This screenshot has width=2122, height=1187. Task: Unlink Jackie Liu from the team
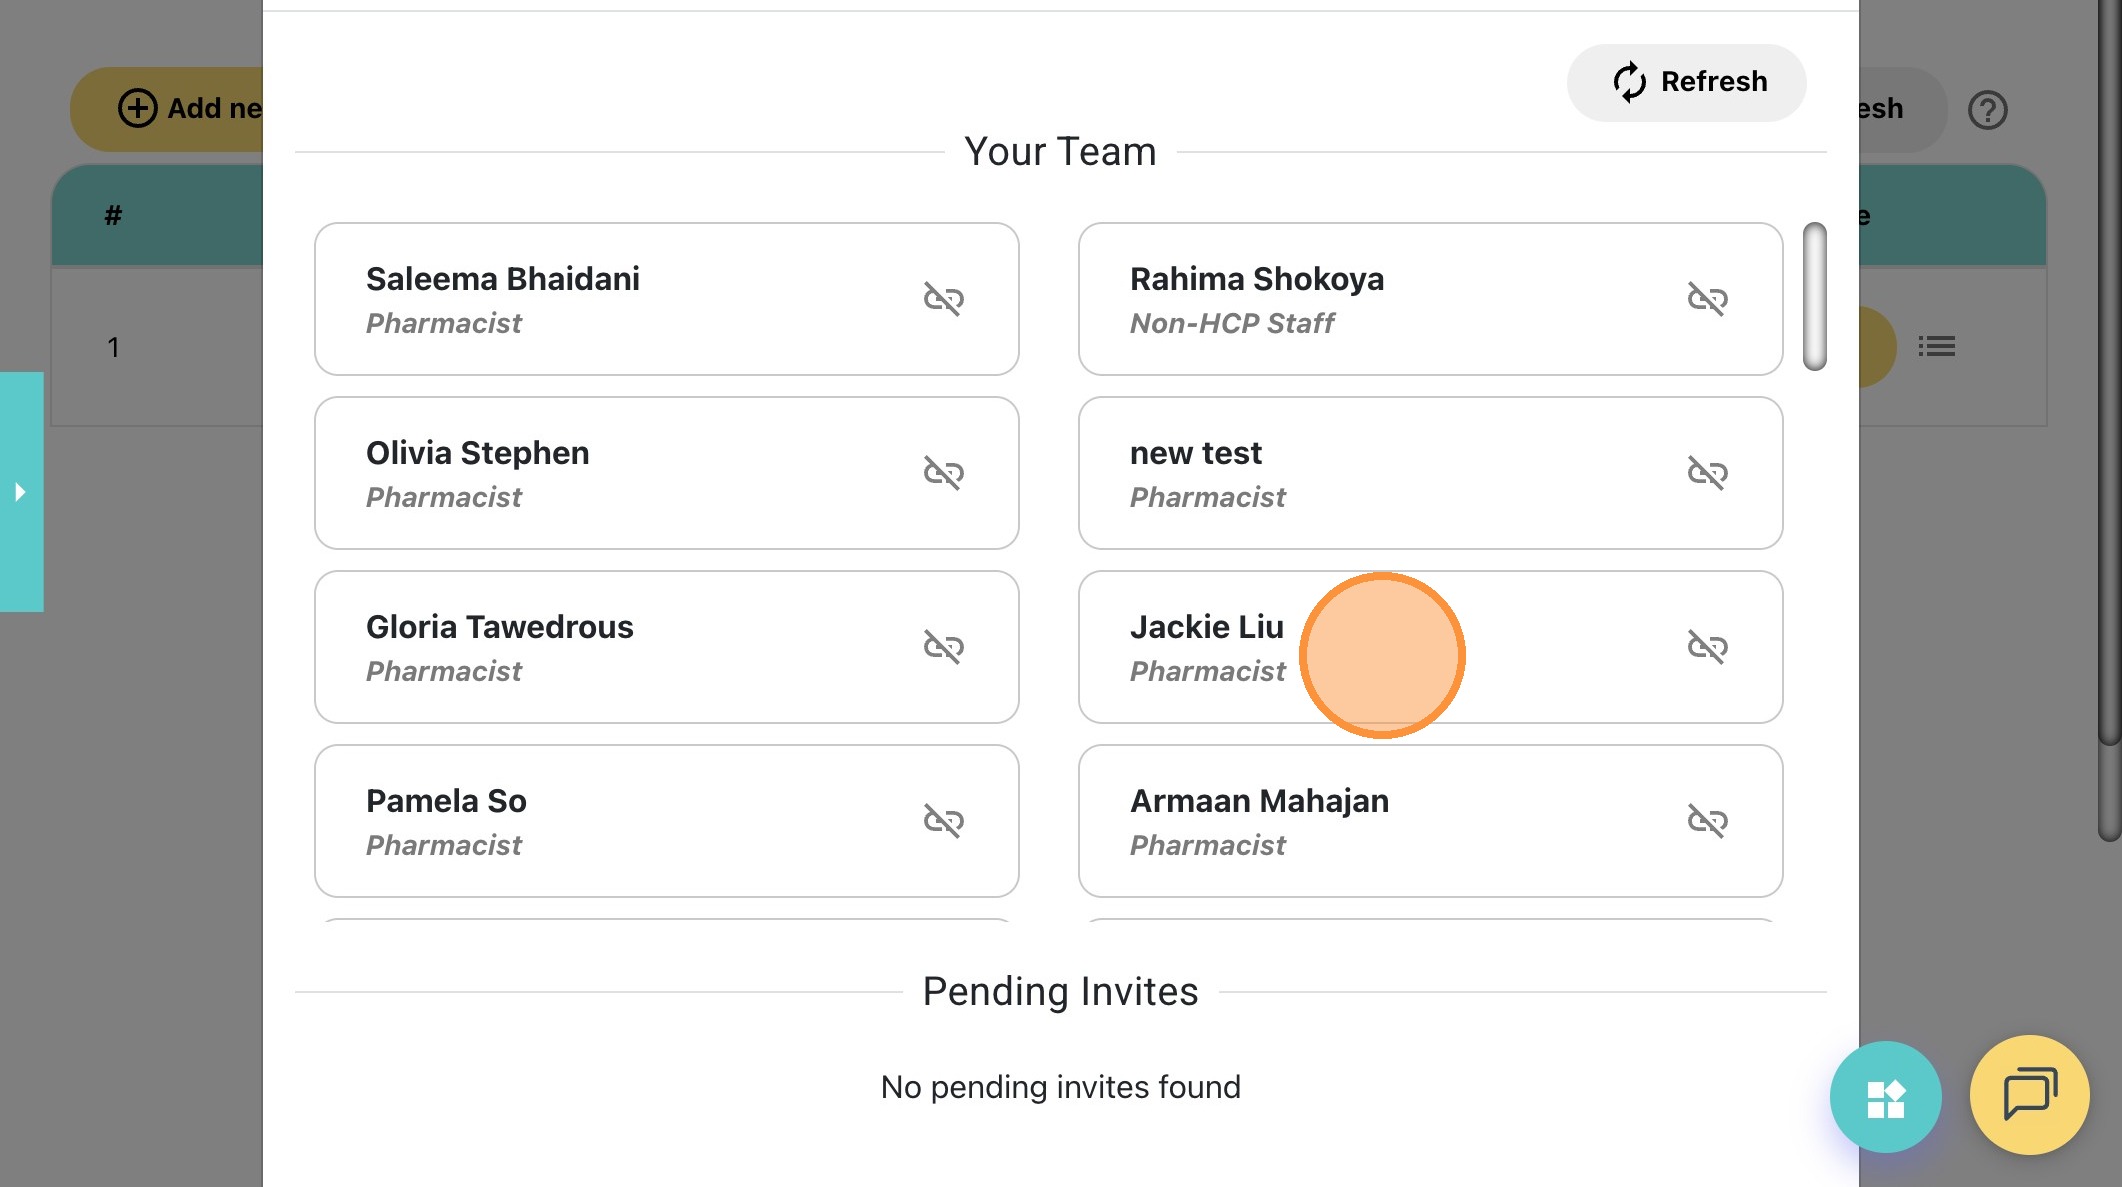coord(1707,647)
